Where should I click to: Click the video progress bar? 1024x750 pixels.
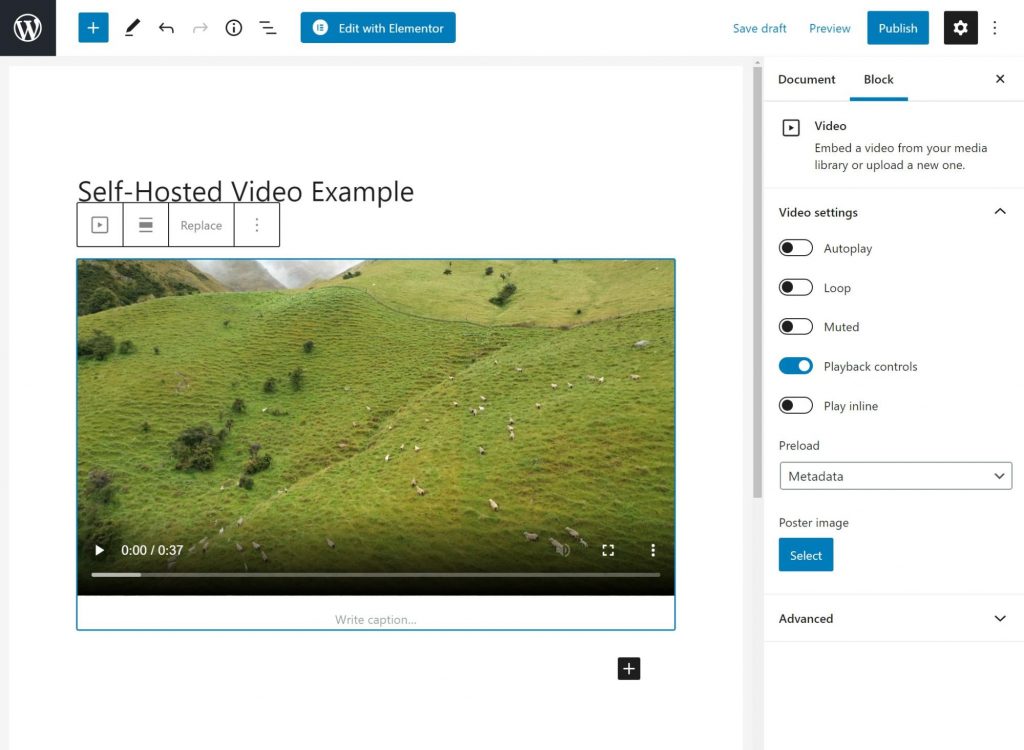[x=375, y=575]
